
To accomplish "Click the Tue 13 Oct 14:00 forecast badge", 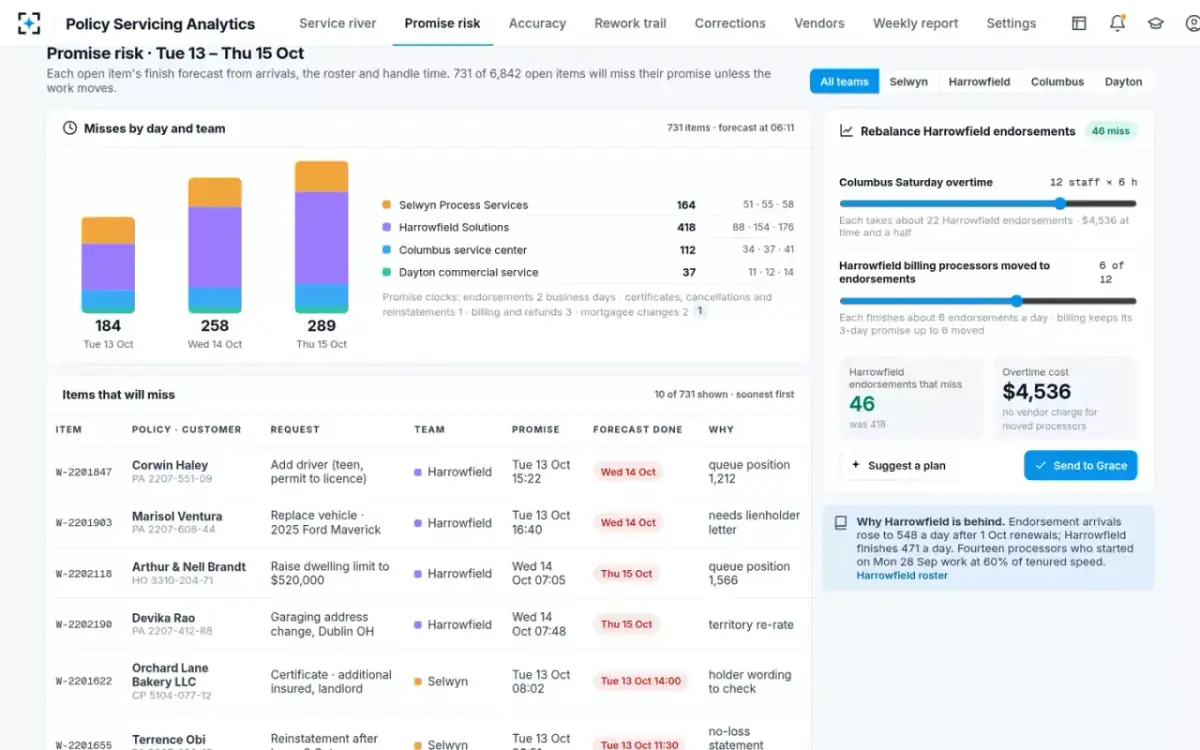I will (641, 682).
